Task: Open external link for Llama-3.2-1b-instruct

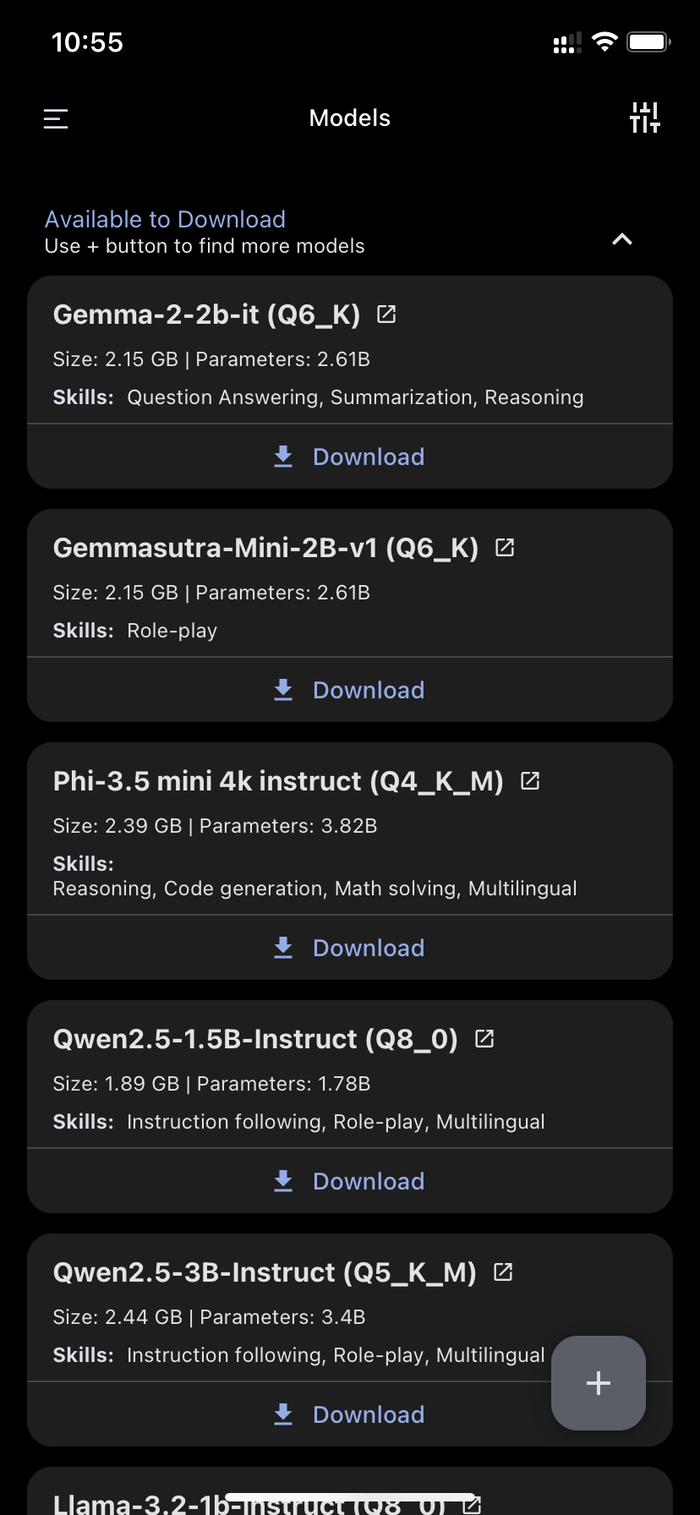Action: pos(471,1503)
